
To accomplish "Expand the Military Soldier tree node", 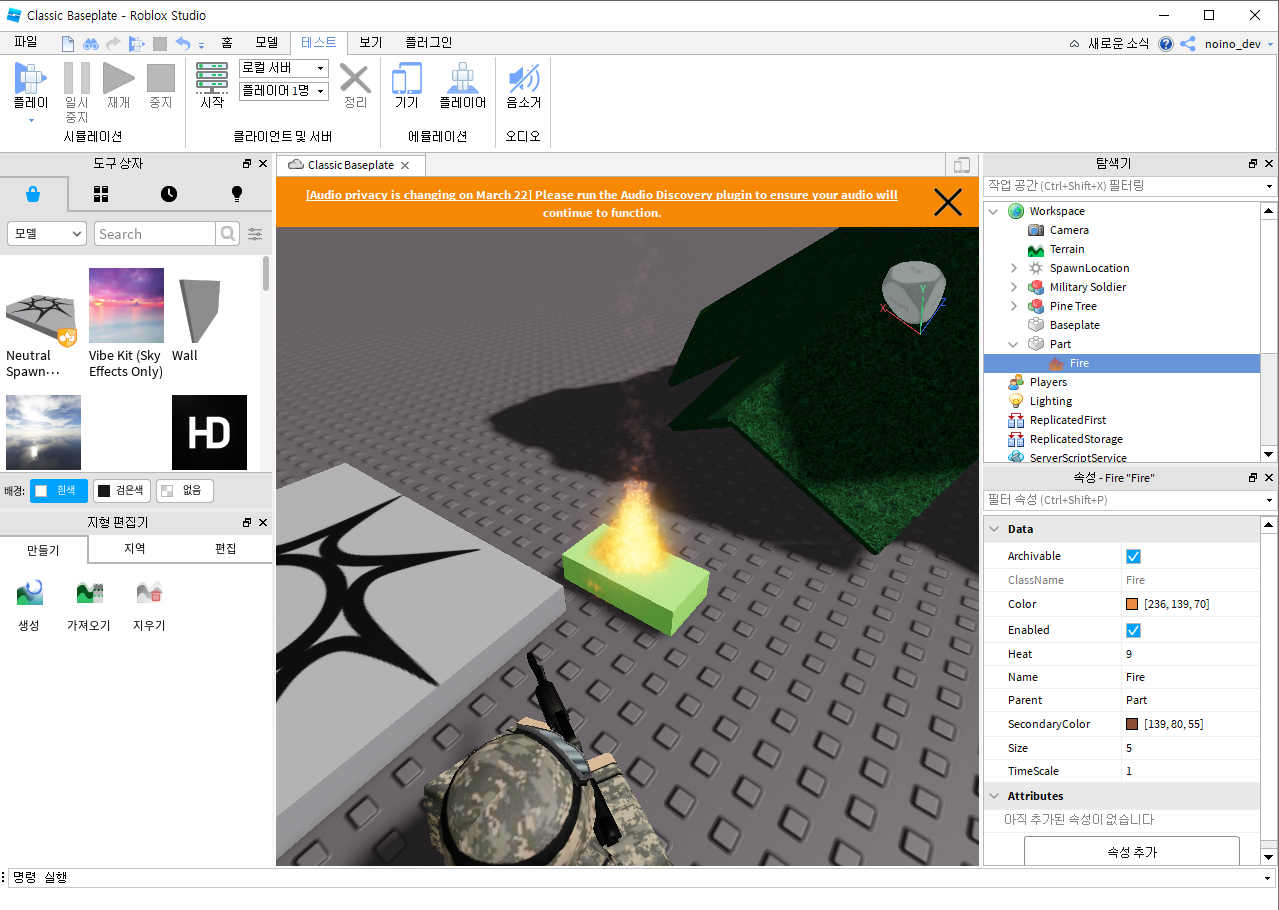I will pyautogui.click(x=1013, y=287).
